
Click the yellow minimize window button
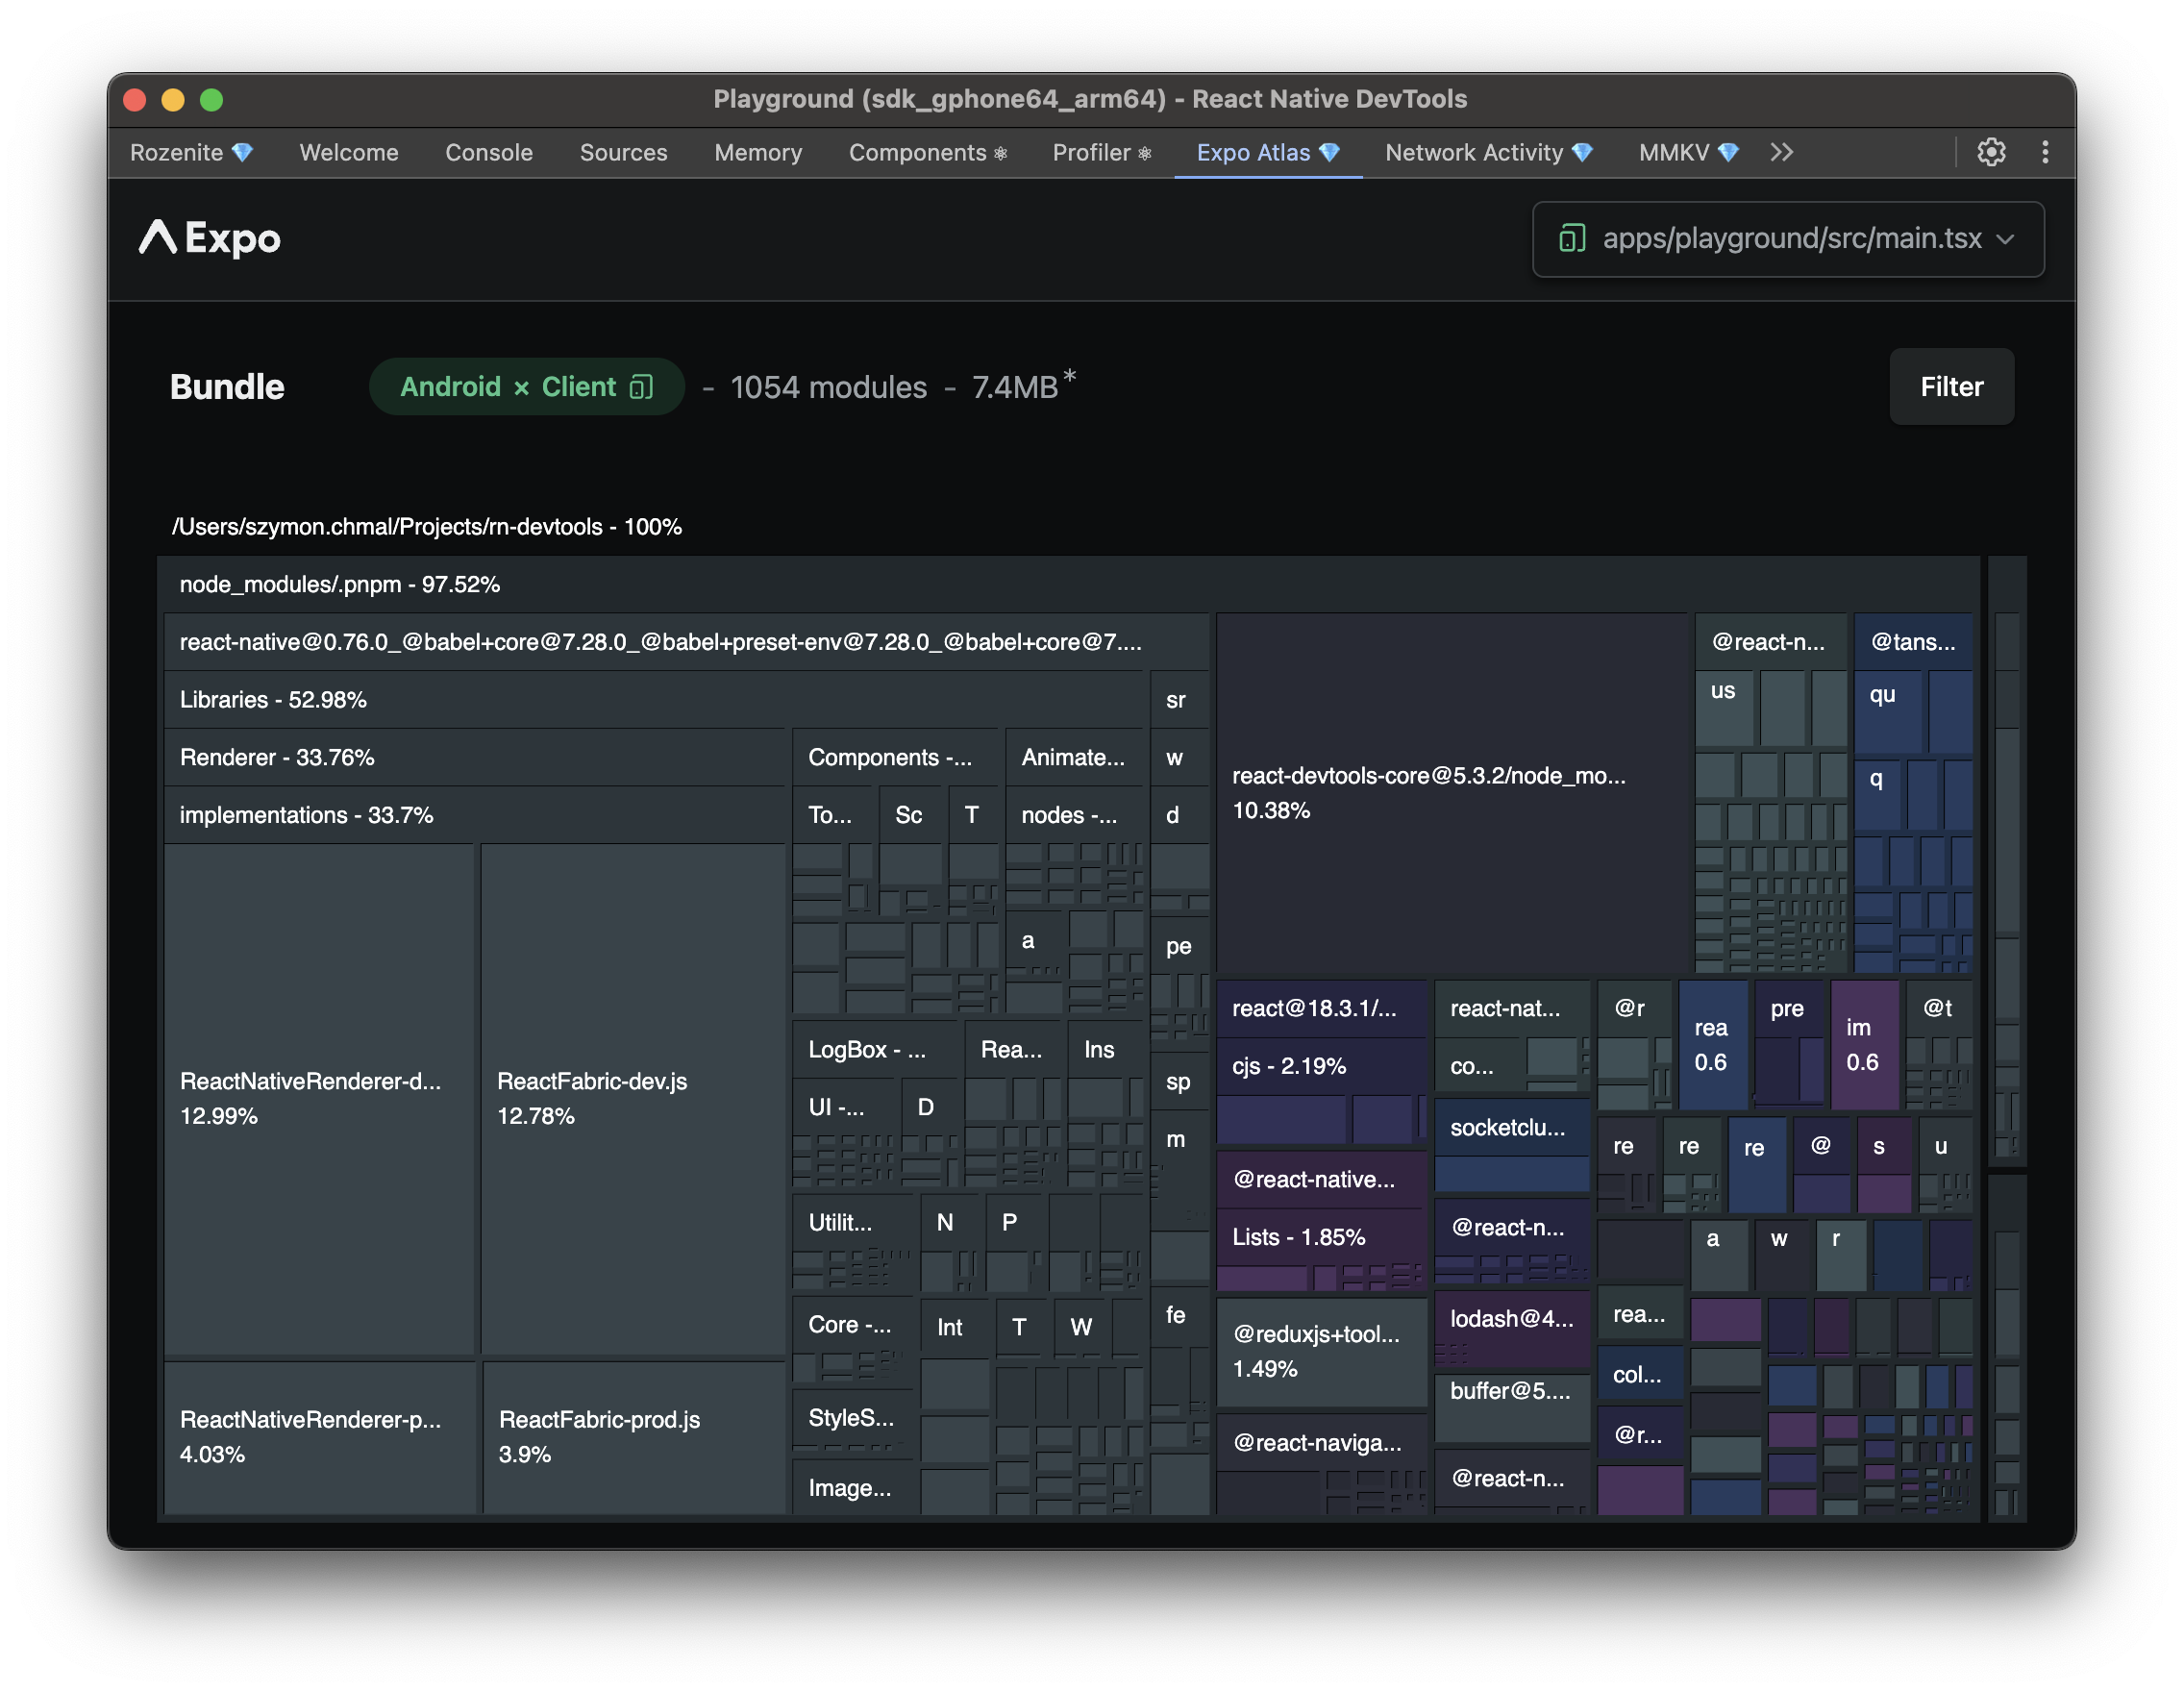[173, 100]
